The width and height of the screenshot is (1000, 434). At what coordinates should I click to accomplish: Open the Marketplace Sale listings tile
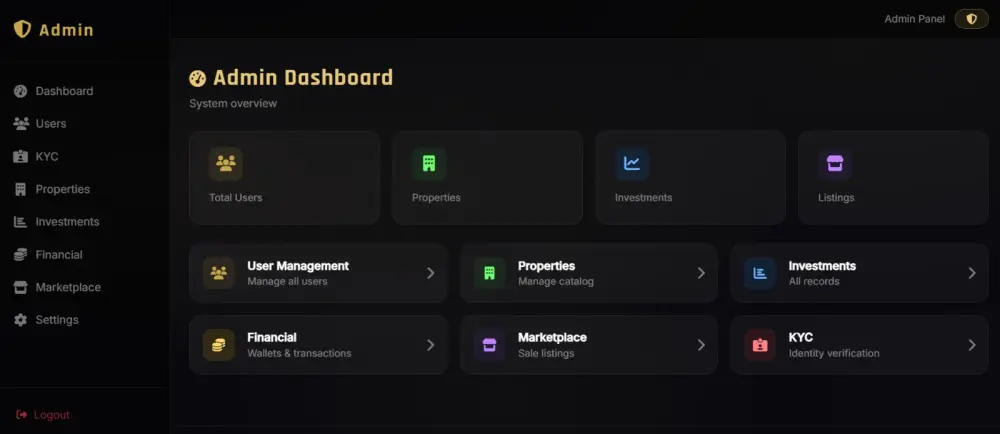click(589, 345)
